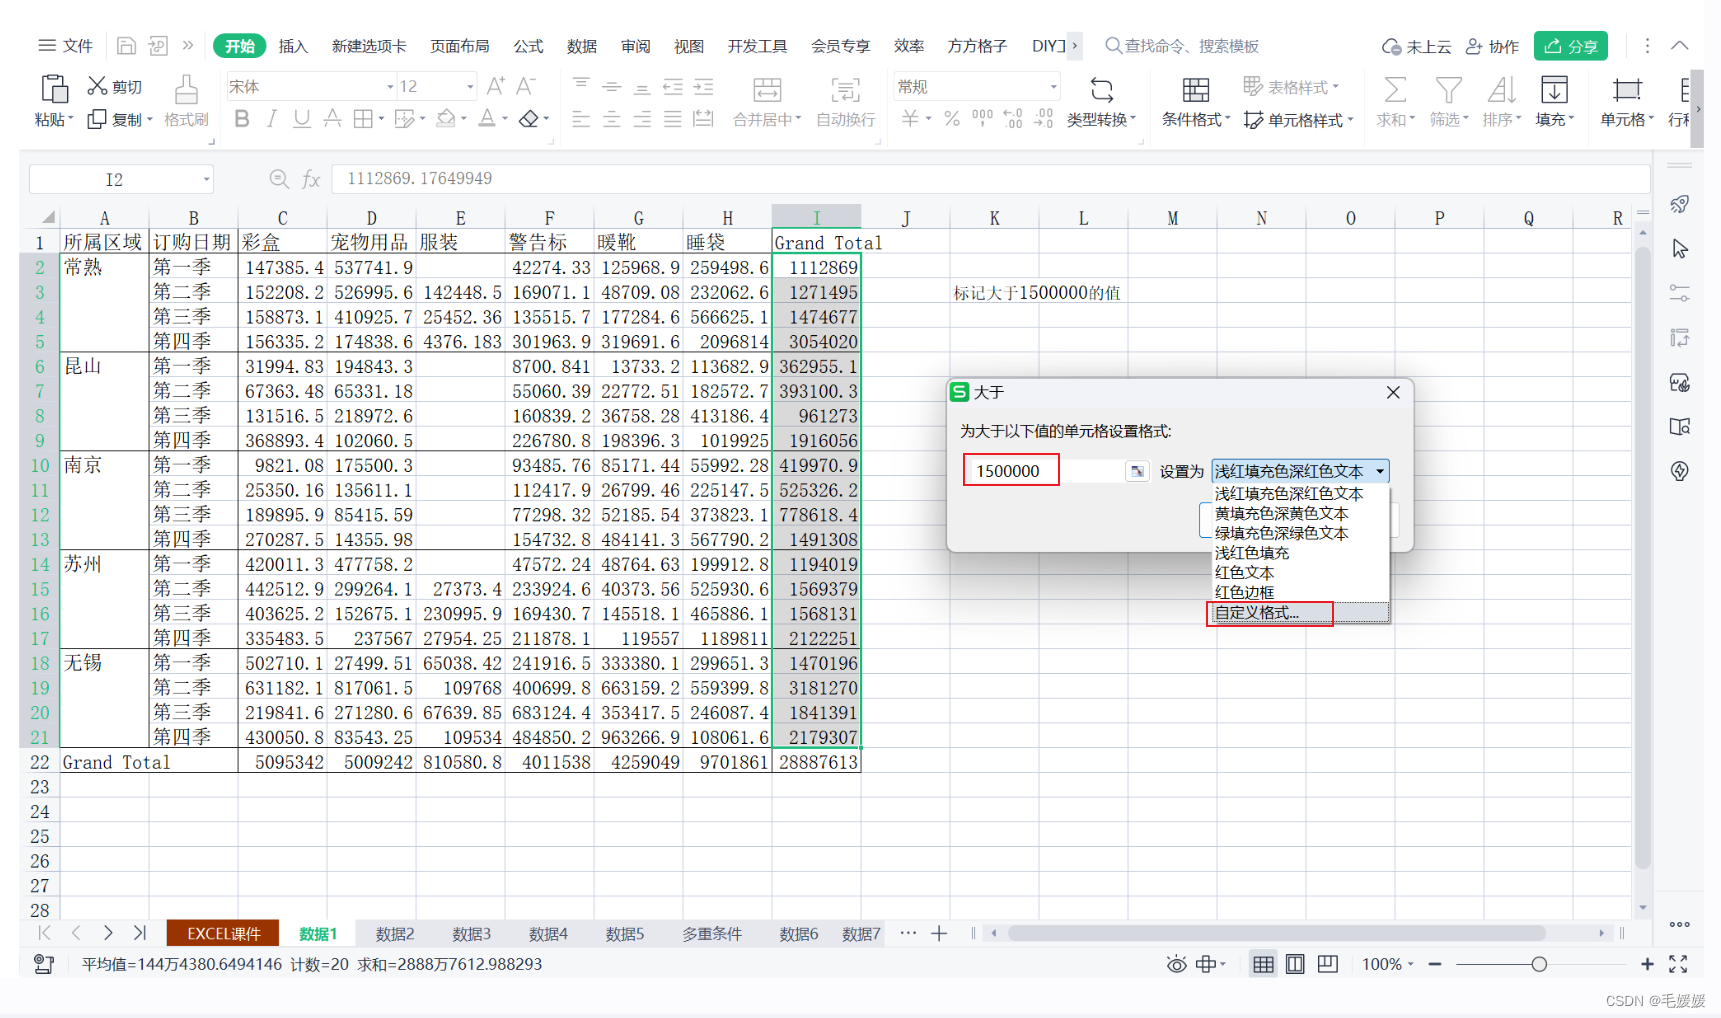Screen dimensions: 1721x1018
Task: Apply percent style with the % icon
Action: point(951,119)
